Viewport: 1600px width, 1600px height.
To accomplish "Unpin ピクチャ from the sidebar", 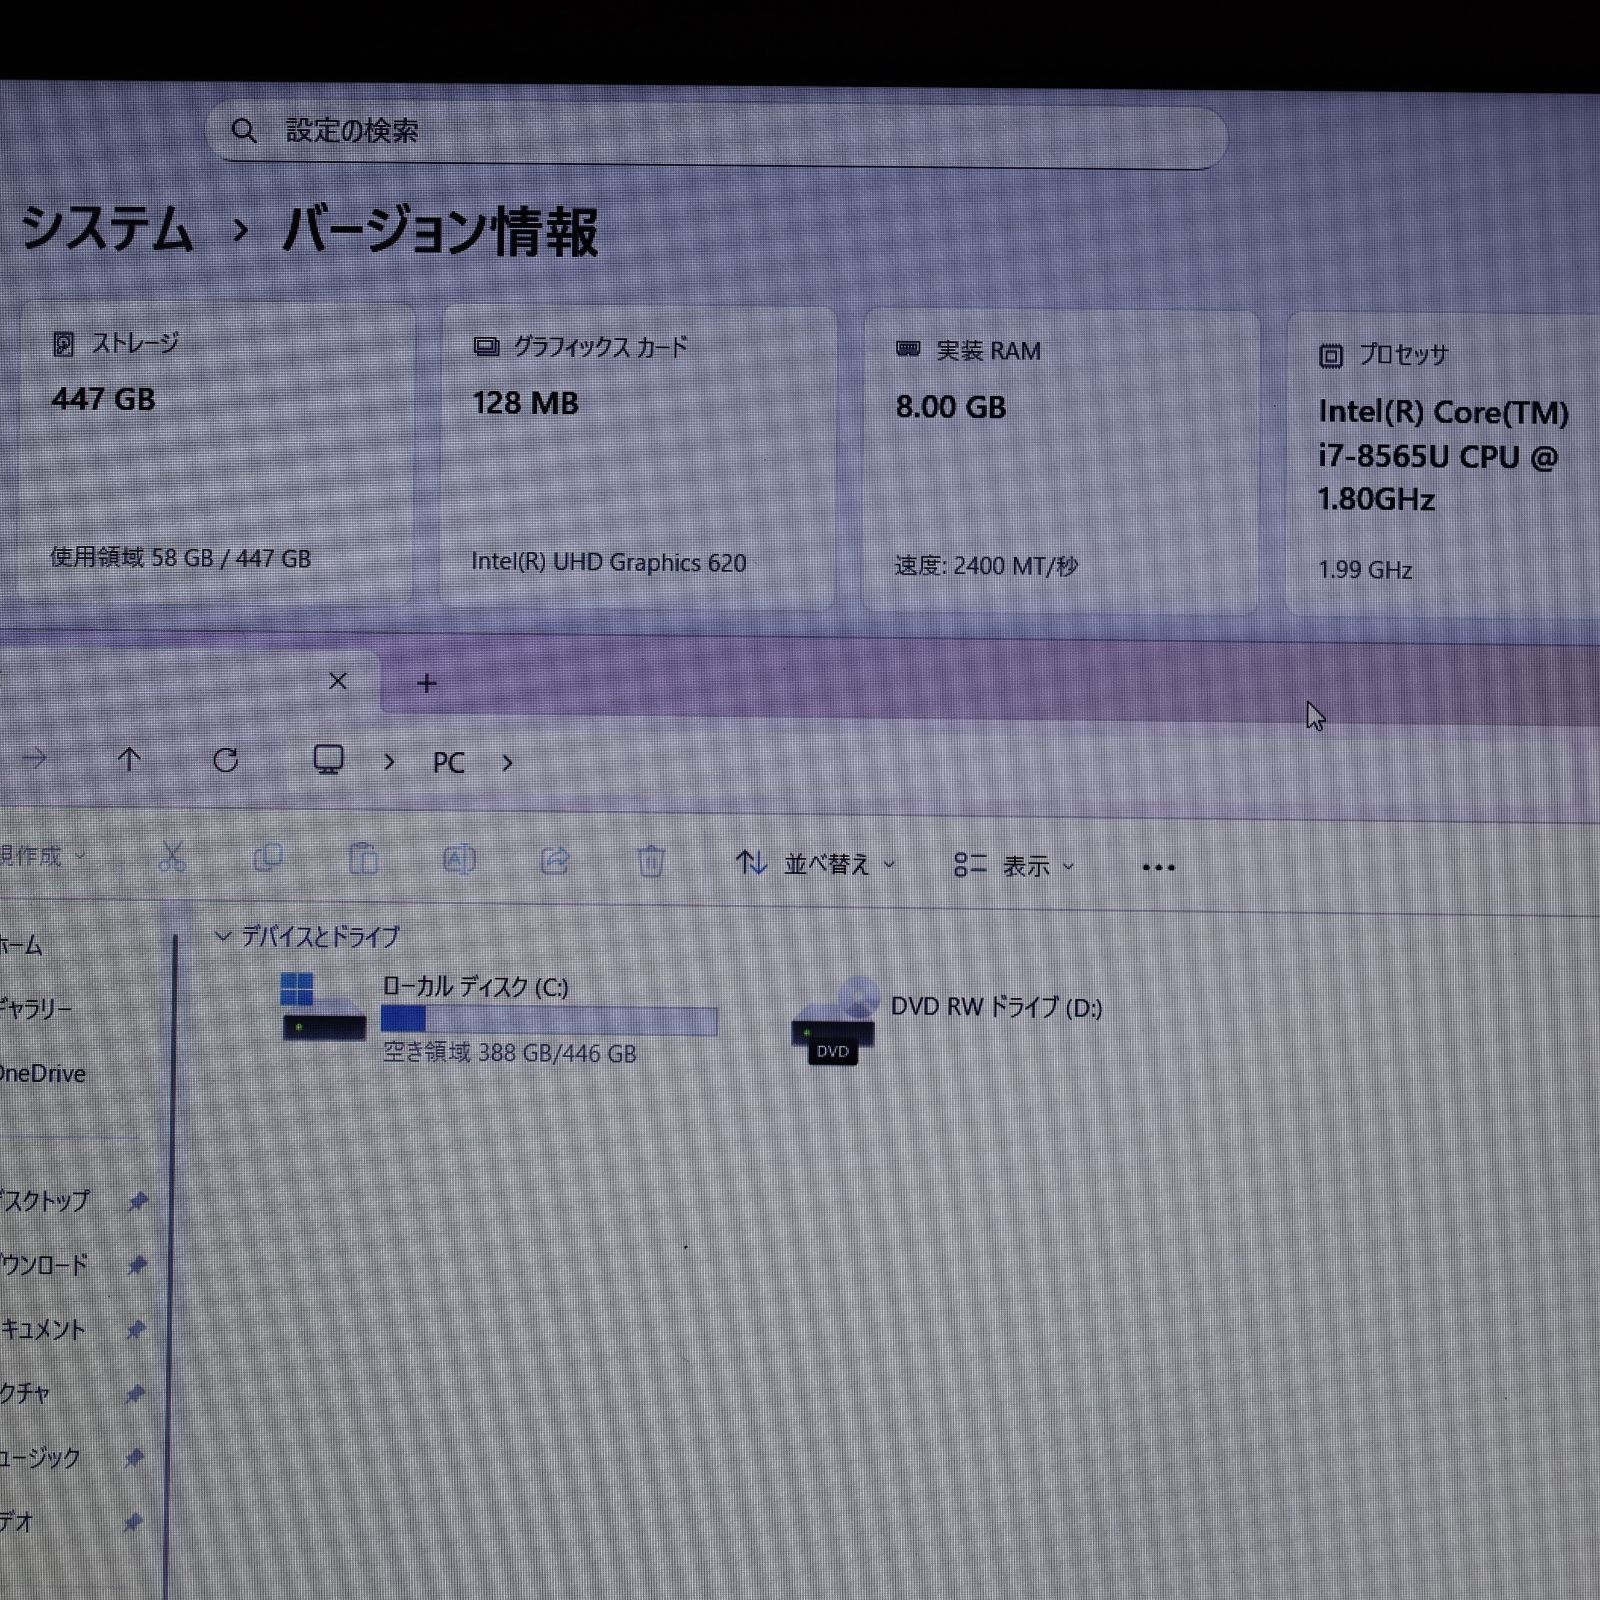I will 137,1395.
